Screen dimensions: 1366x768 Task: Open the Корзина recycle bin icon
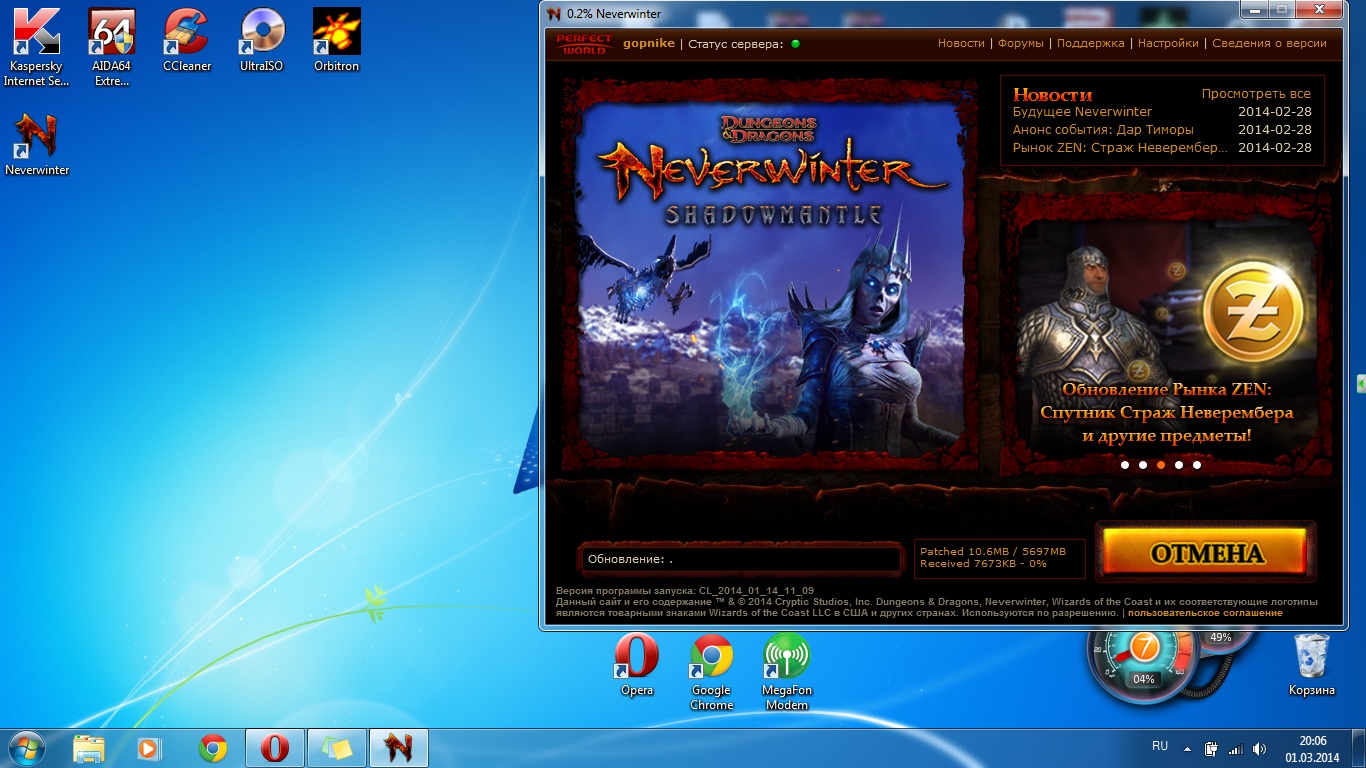1311,664
